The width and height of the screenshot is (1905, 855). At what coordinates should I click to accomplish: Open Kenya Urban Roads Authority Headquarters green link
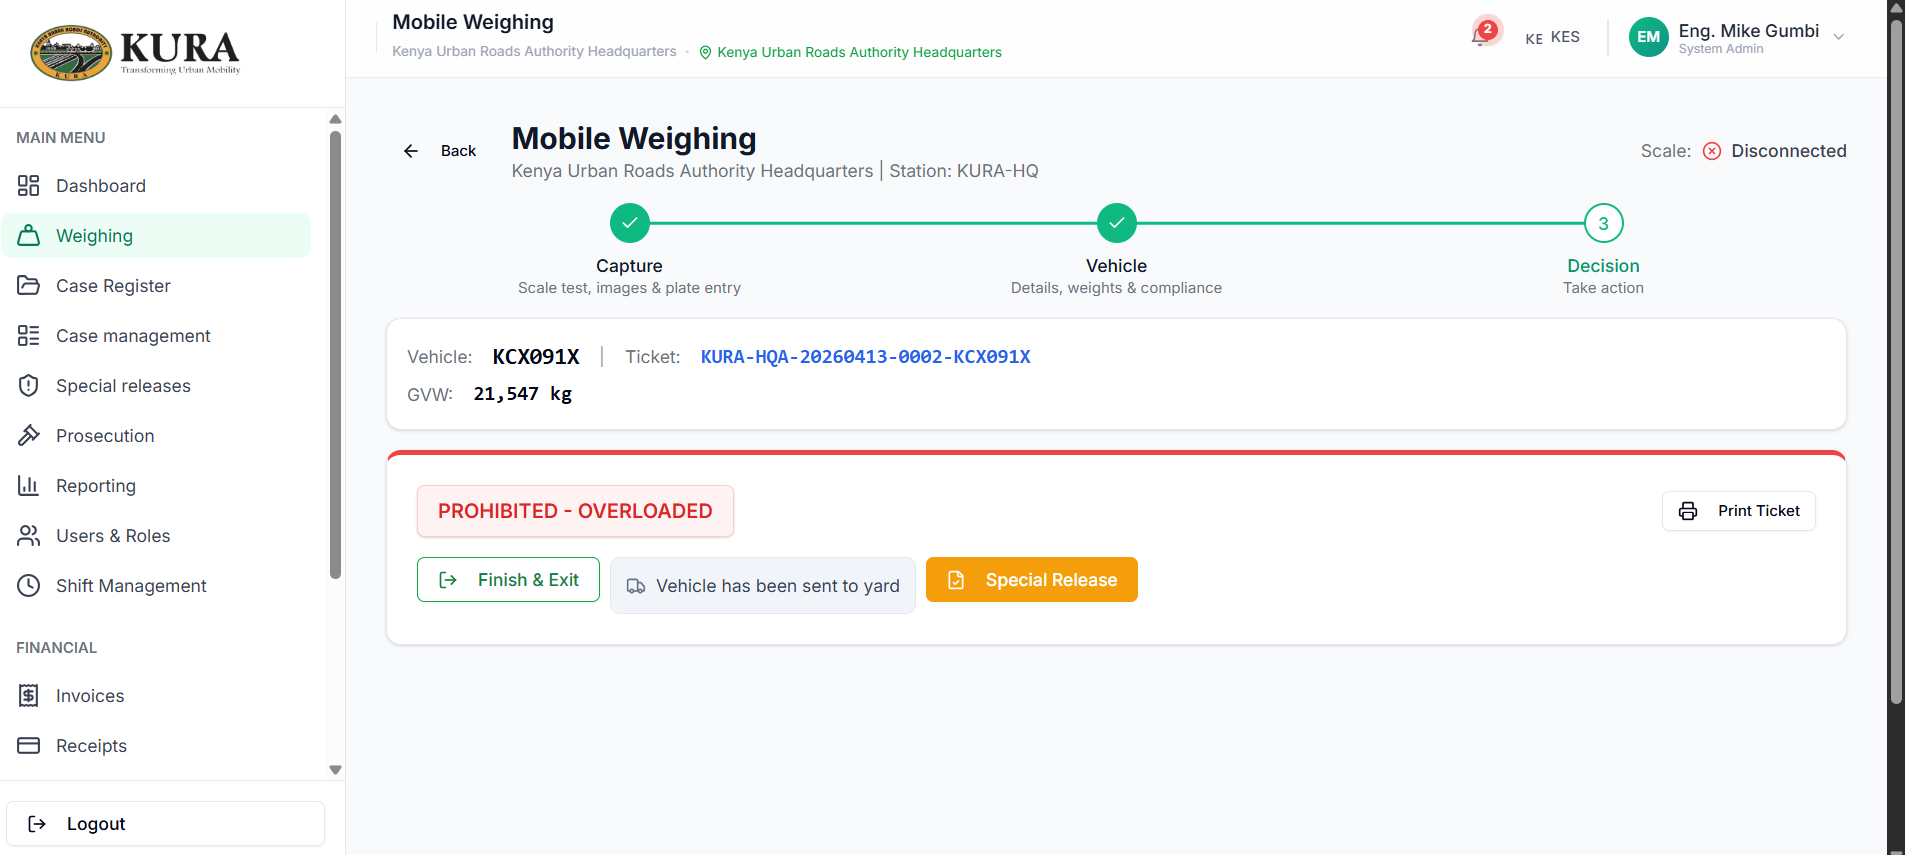pyautogui.click(x=859, y=52)
